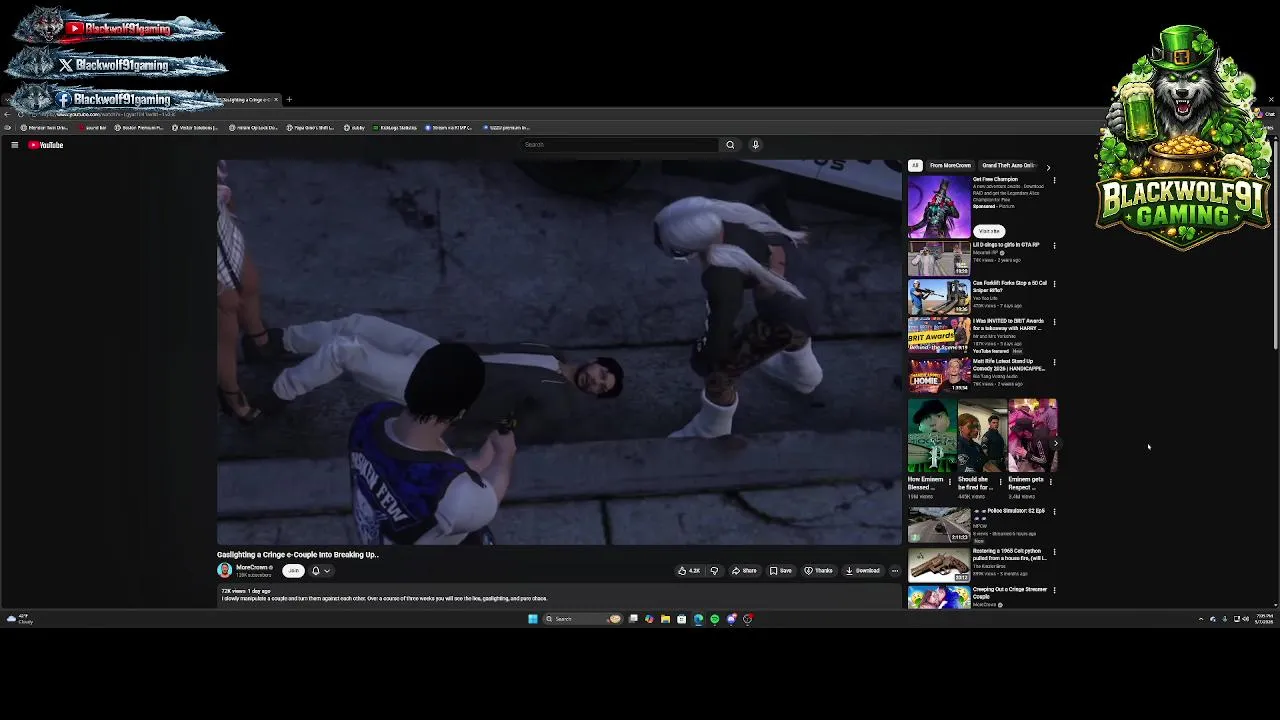Open Should she be fired short

click(x=982, y=435)
